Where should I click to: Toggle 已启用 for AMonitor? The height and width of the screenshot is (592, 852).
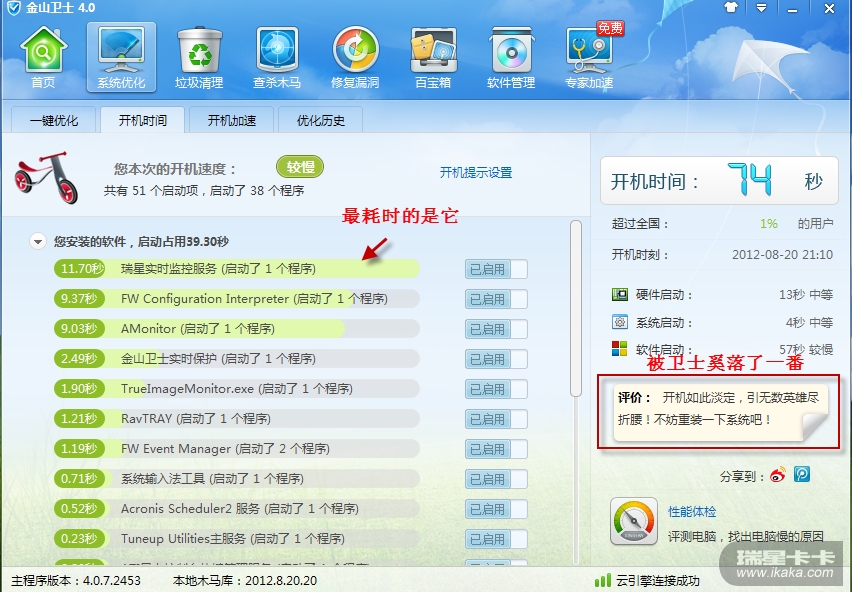(x=496, y=329)
